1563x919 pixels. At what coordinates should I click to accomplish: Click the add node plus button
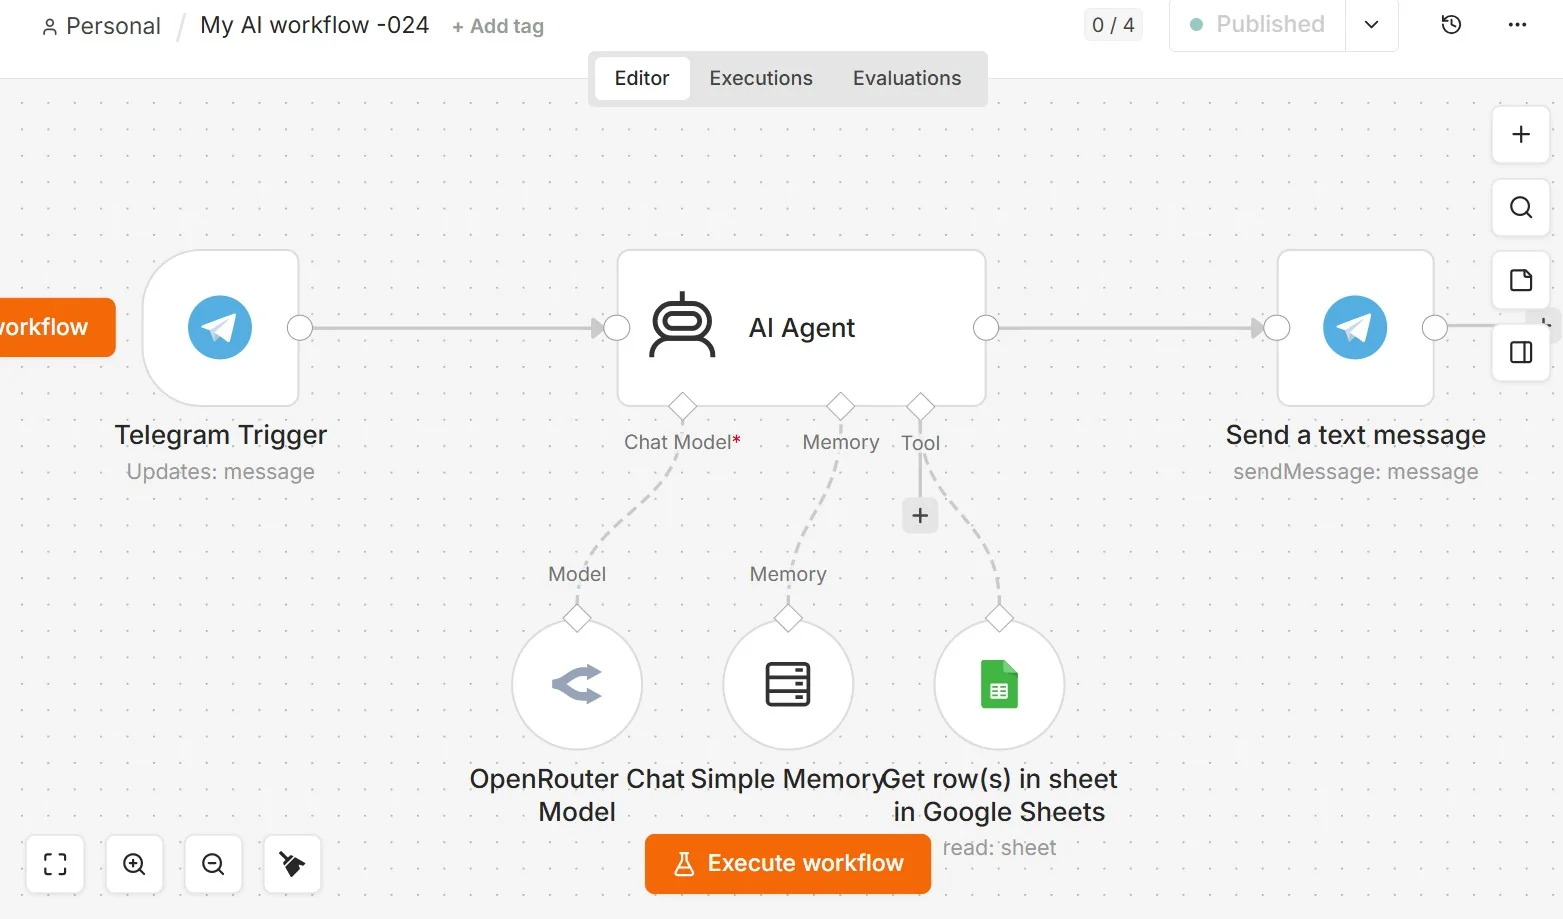(1521, 135)
